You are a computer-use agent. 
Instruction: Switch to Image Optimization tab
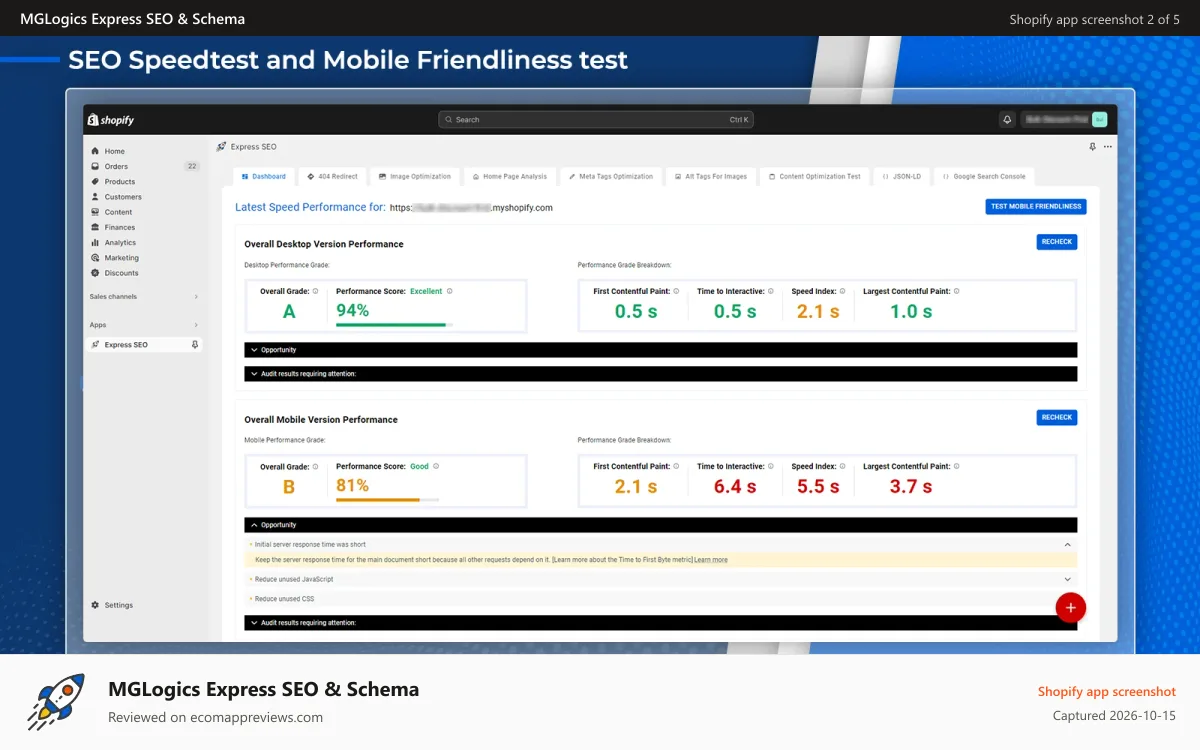(x=414, y=176)
